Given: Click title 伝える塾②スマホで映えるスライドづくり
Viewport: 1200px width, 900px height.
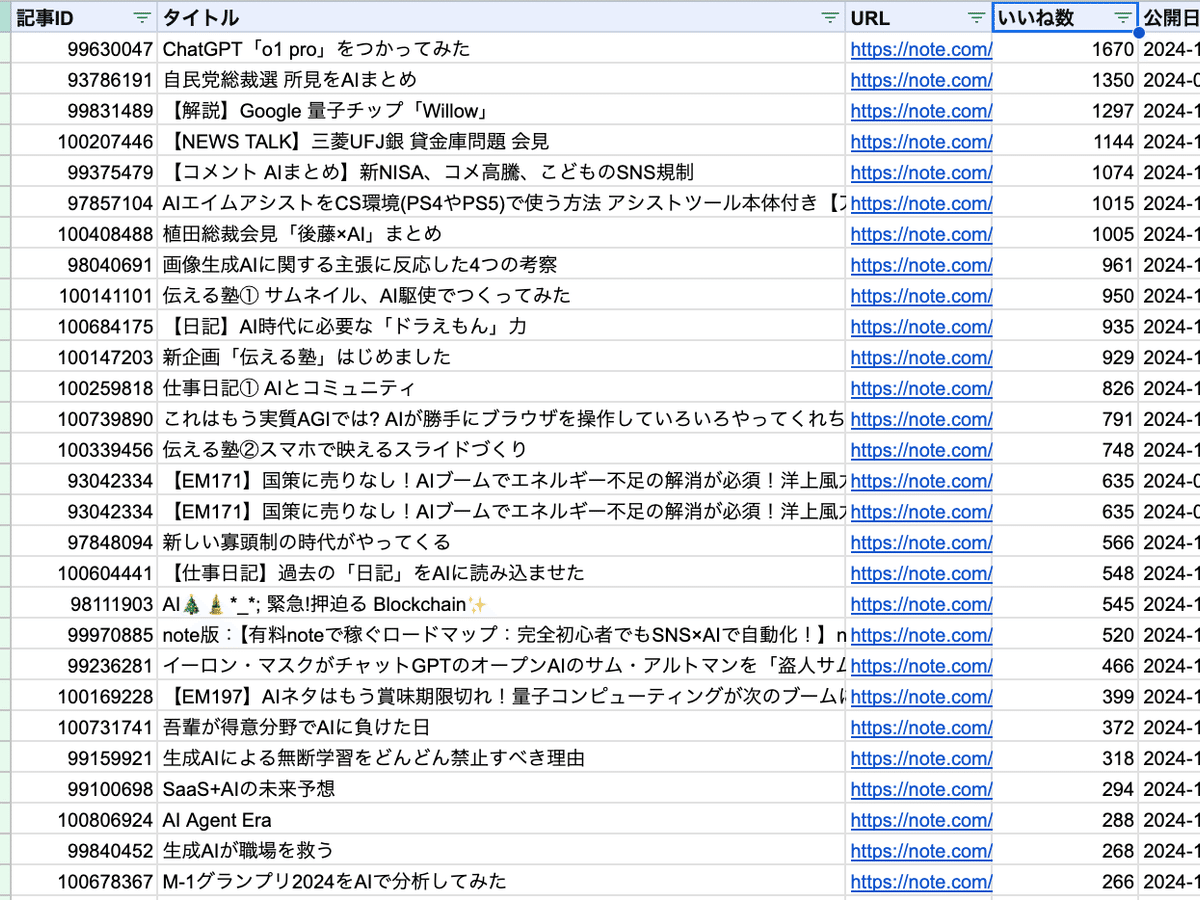Looking at the screenshot, I should pyautogui.click(x=344, y=450).
